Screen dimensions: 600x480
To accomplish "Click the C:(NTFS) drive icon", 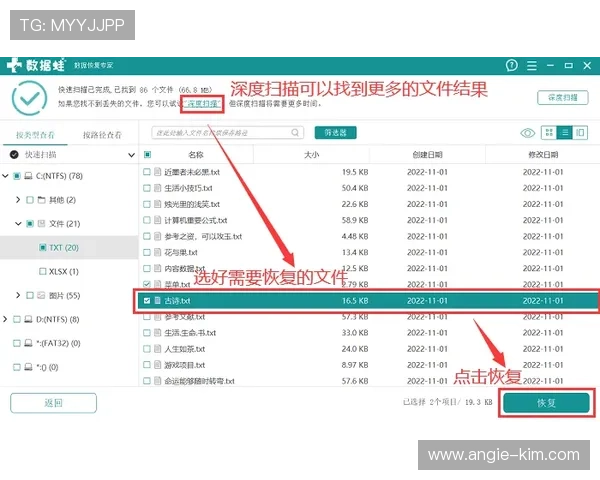I will click(28, 176).
